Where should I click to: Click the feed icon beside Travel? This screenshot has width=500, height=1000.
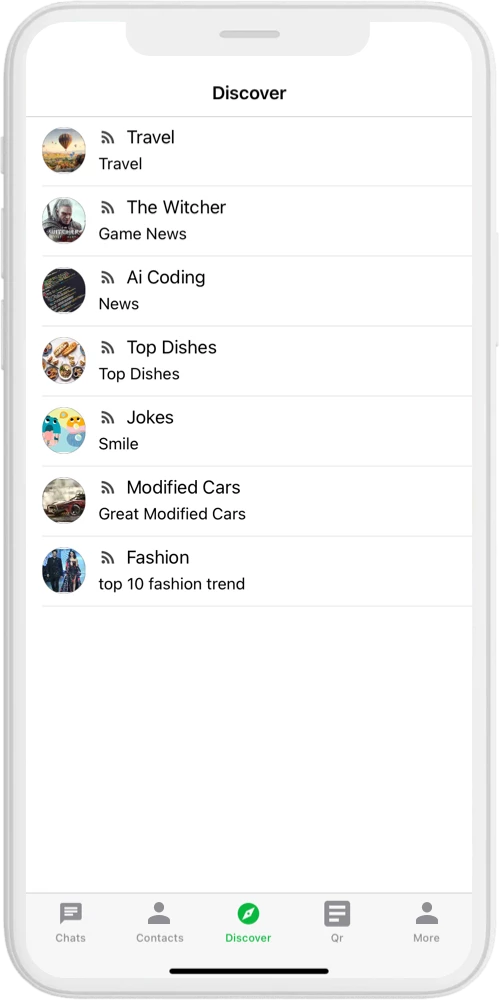[107, 138]
